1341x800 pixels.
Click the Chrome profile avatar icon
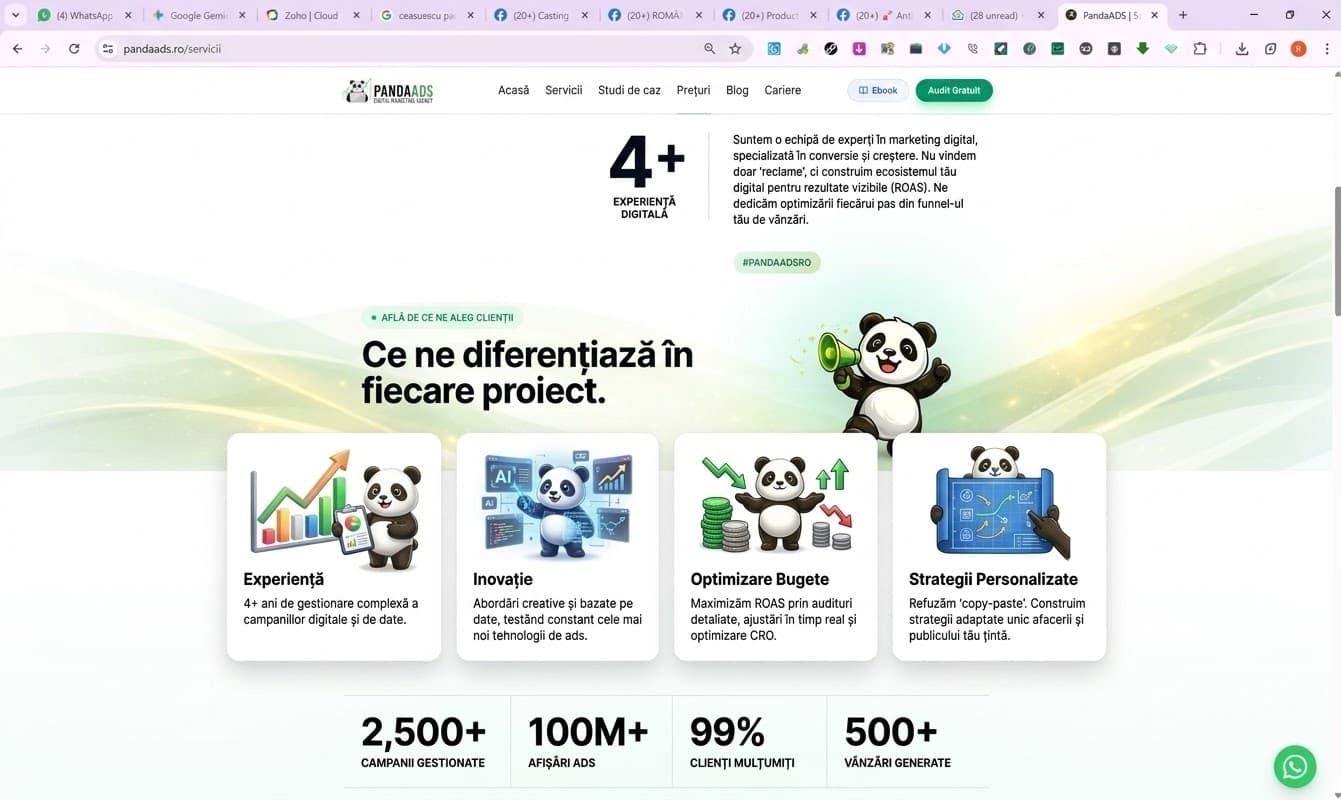tap(1298, 48)
